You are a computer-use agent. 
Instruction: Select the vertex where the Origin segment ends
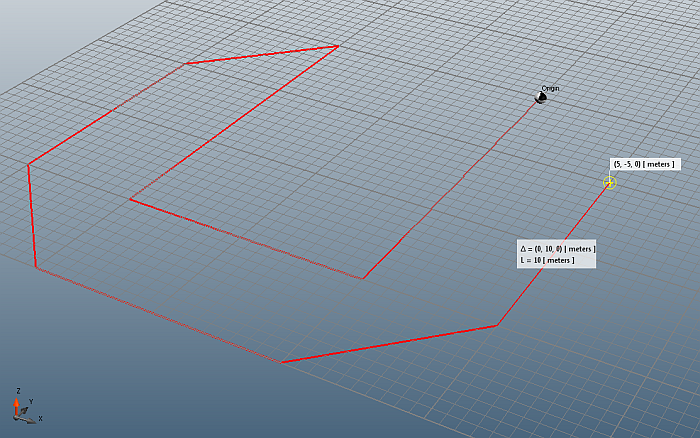[x=361, y=278]
